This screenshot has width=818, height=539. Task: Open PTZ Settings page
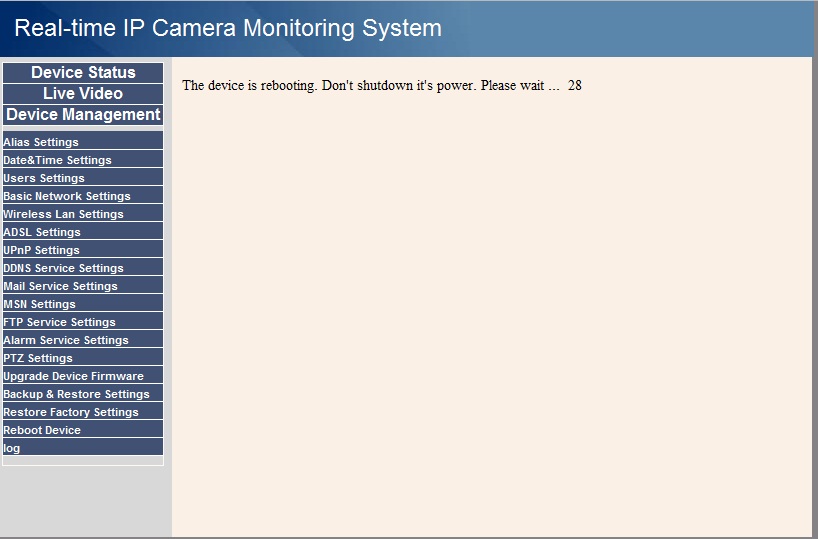[83, 357]
